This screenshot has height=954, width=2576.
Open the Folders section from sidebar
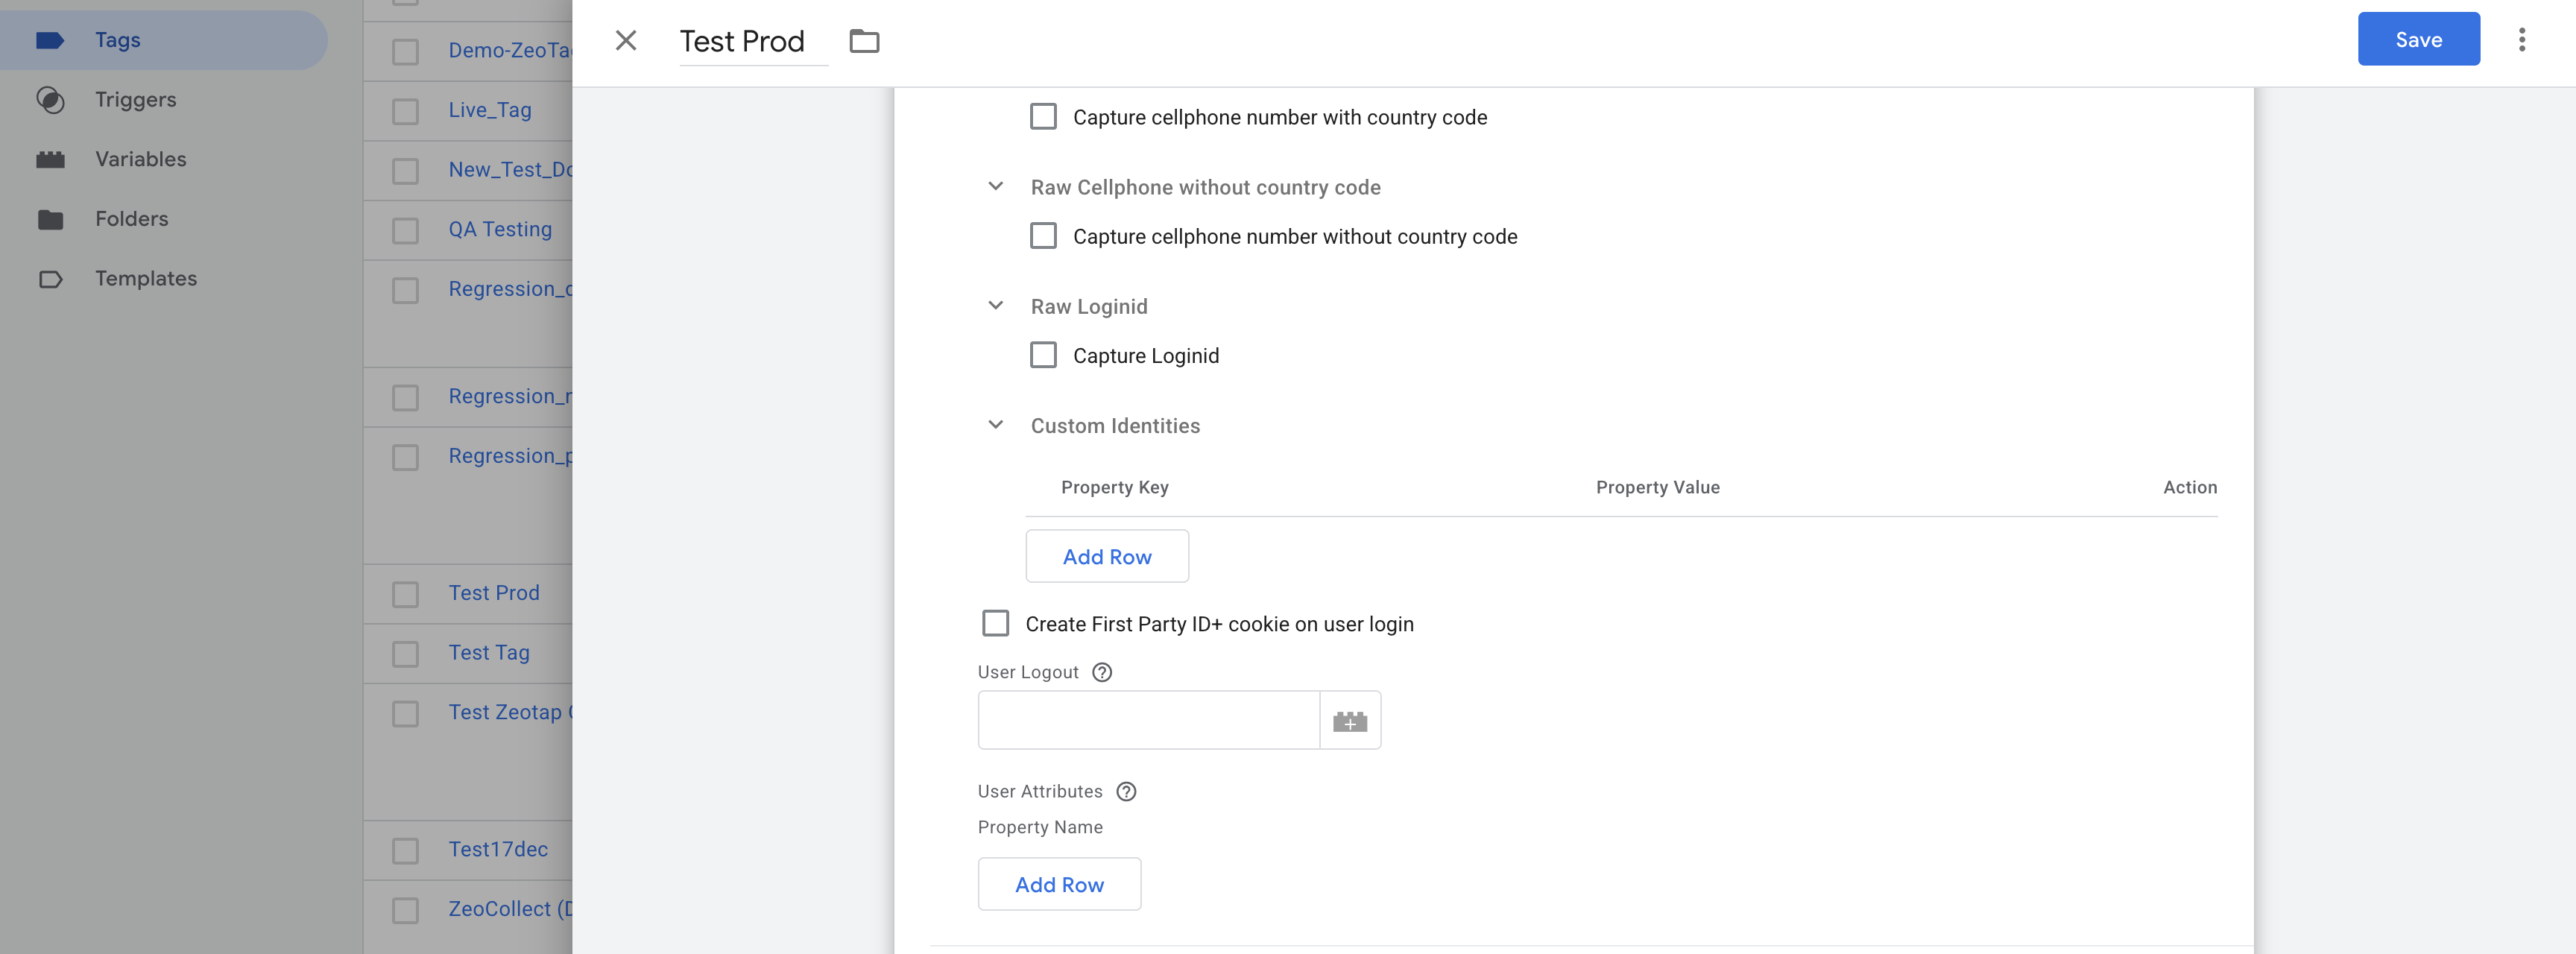131,218
